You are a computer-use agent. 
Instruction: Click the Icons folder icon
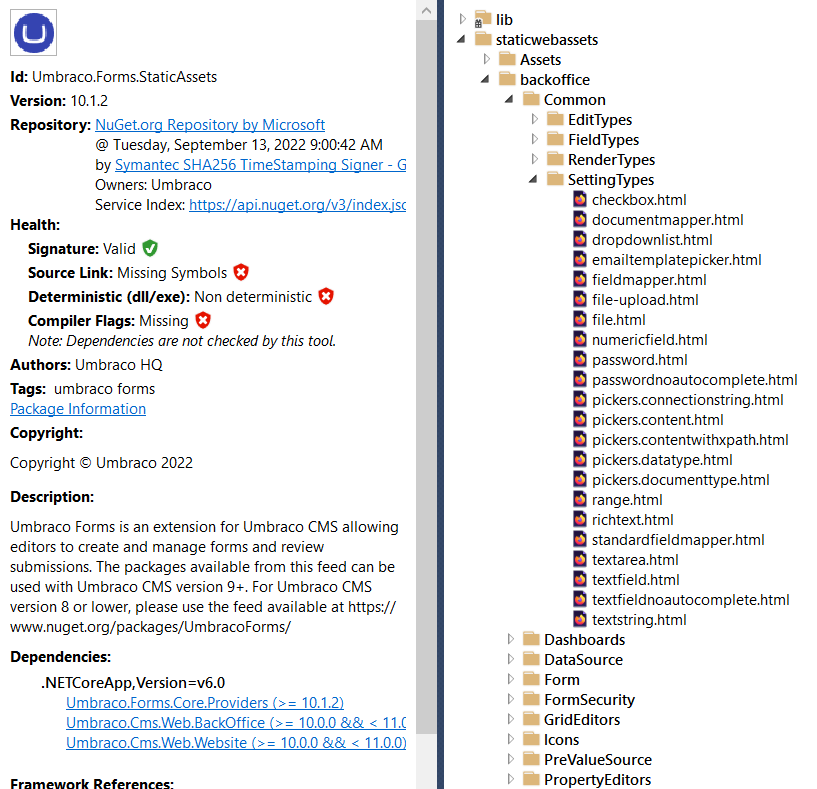pos(531,739)
